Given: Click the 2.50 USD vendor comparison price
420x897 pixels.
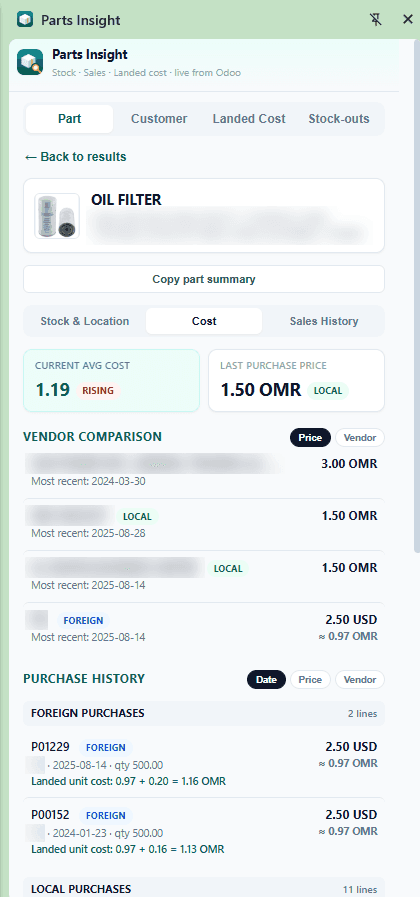Looking at the screenshot, I should pos(351,620).
